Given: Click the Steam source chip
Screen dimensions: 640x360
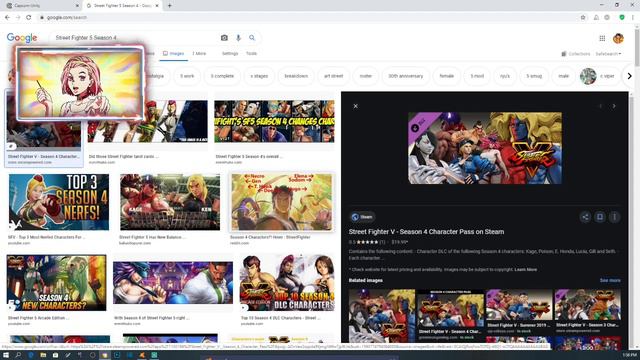Looking at the screenshot, I should pos(362,217).
